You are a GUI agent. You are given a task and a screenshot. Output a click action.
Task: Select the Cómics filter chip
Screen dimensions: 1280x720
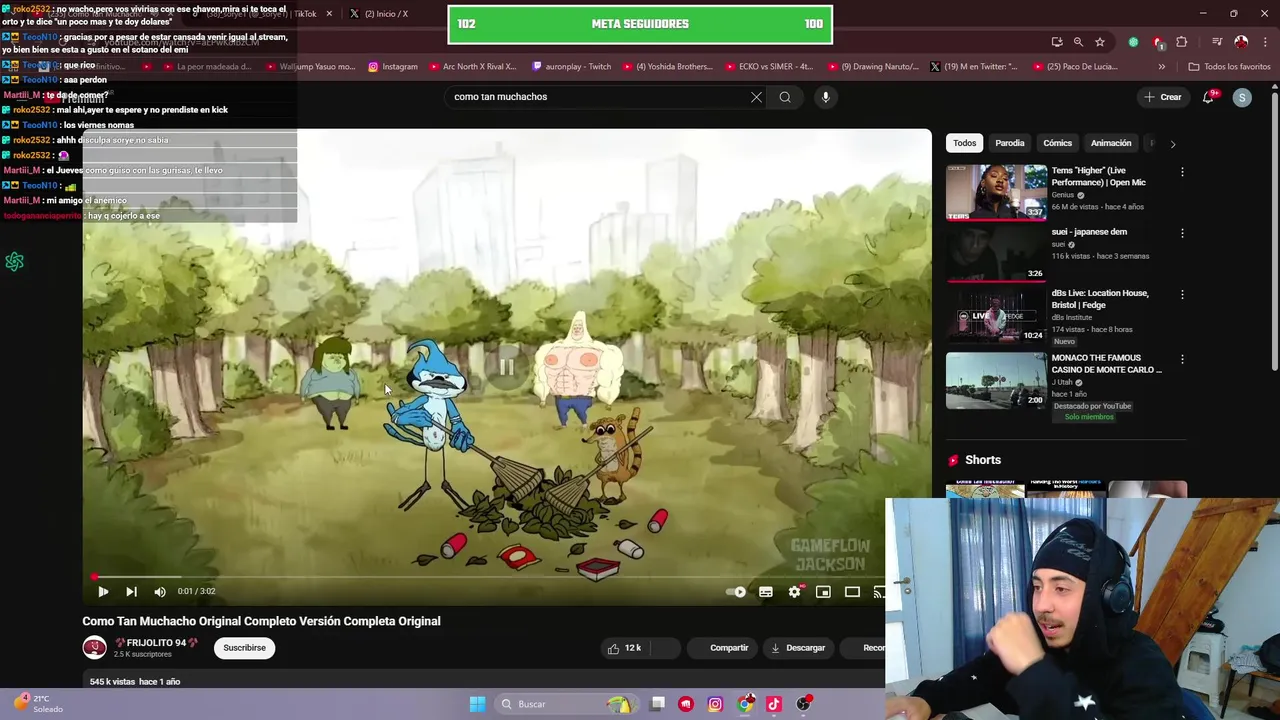(1057, 143)
